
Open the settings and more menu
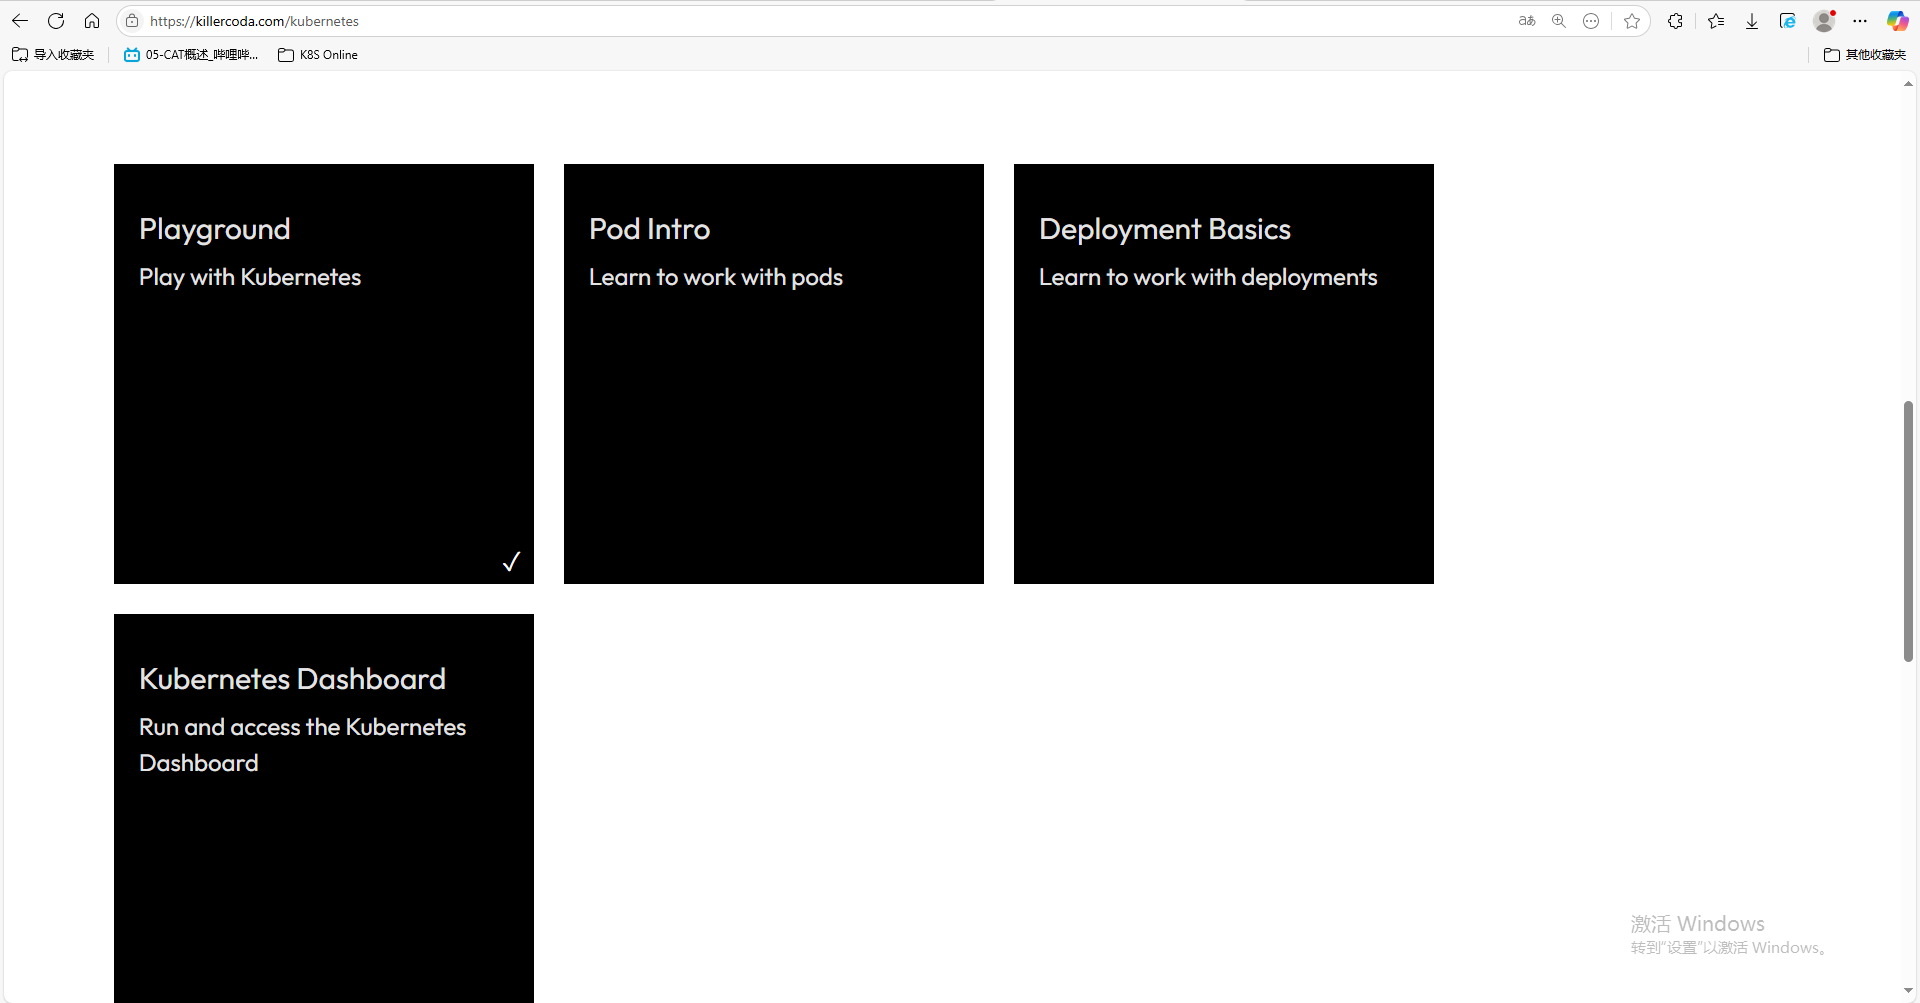click(1860, 21)
